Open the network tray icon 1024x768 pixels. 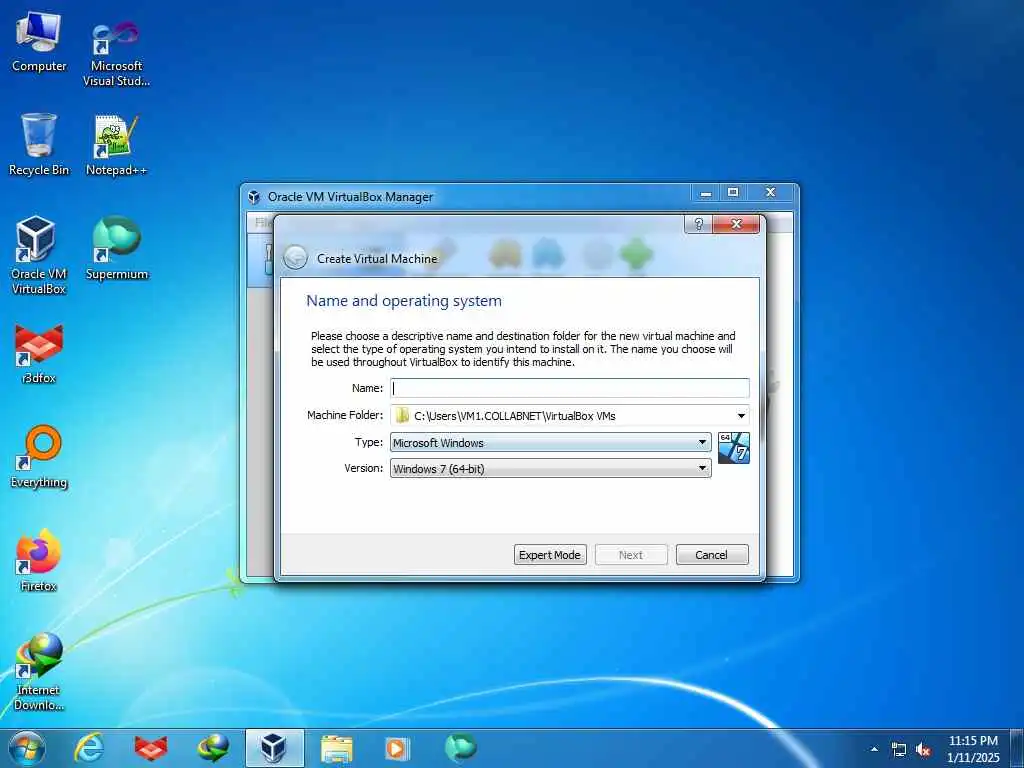pos(899,750)
